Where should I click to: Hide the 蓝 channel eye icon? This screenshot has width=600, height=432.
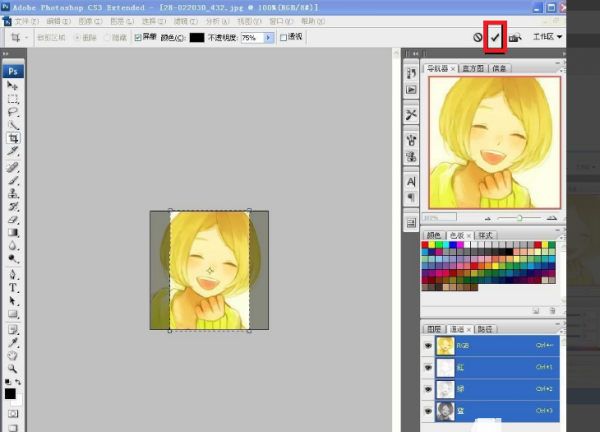point(428,411)
